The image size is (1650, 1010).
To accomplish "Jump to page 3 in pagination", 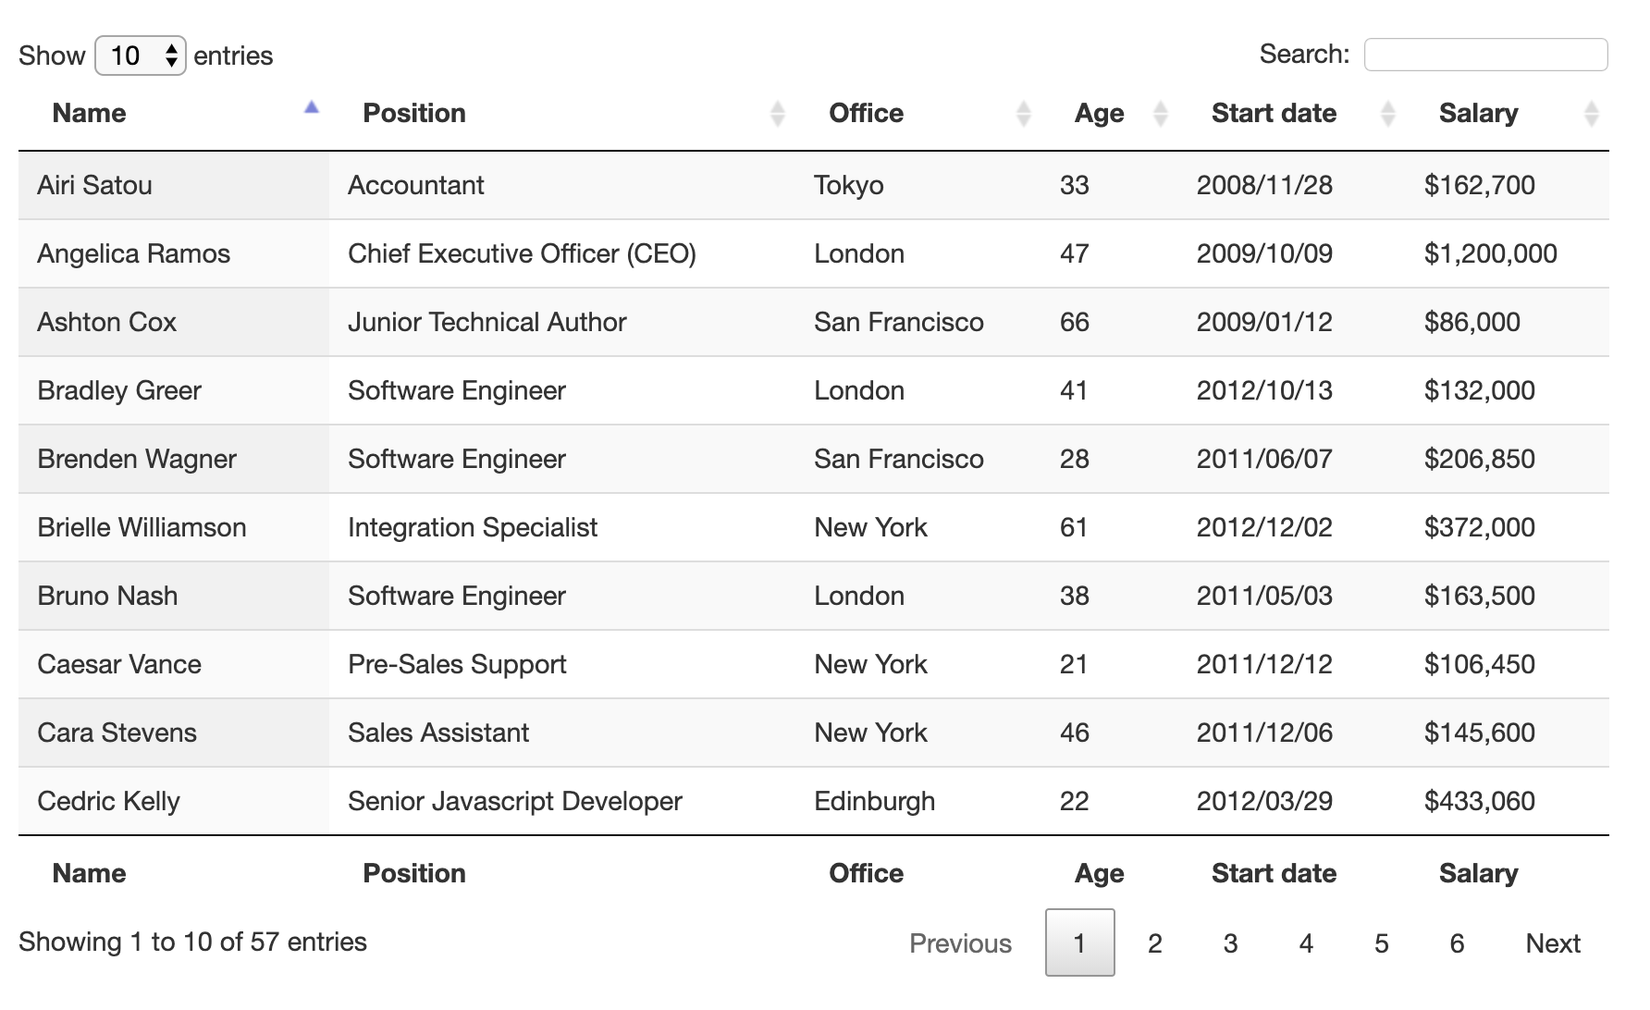I will 1230,943.
